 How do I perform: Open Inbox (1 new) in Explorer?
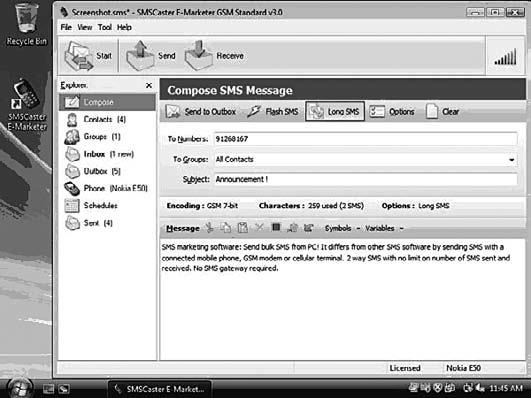click(107, 154)
